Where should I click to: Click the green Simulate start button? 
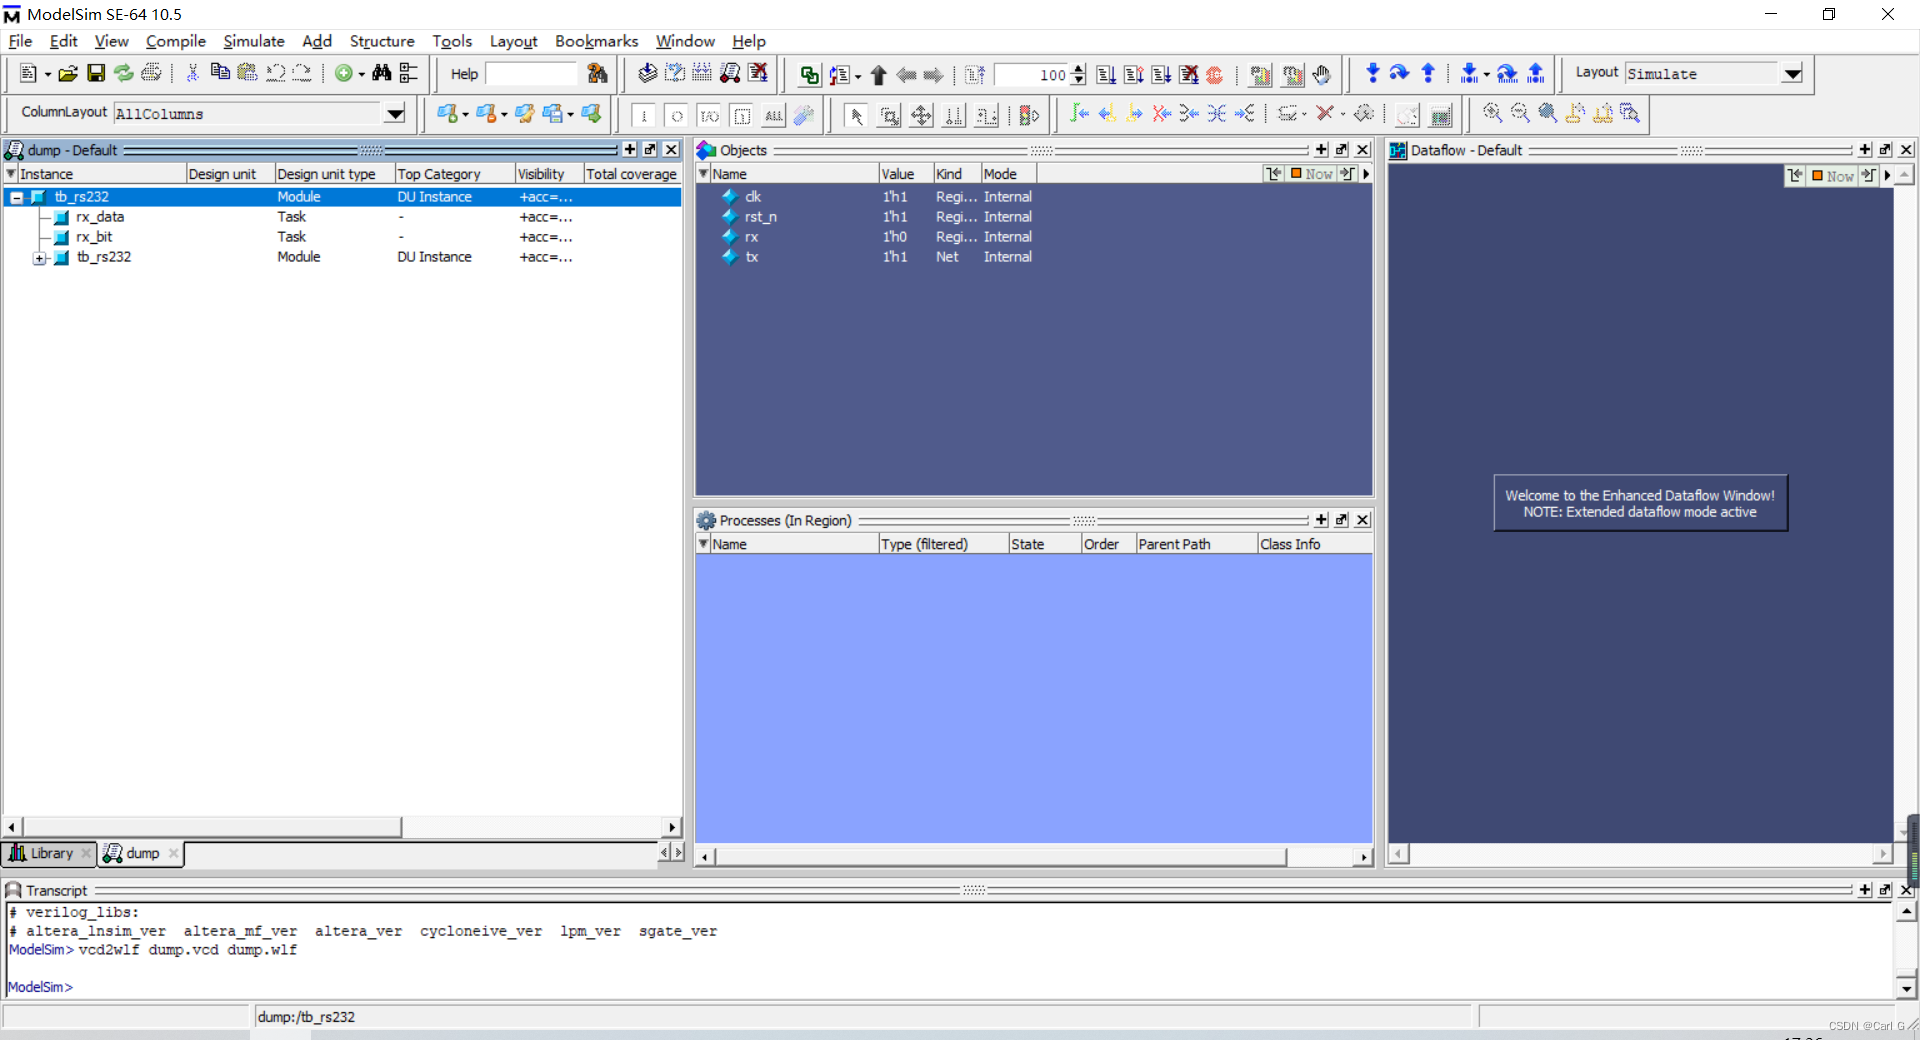click(x=343, y=73)
